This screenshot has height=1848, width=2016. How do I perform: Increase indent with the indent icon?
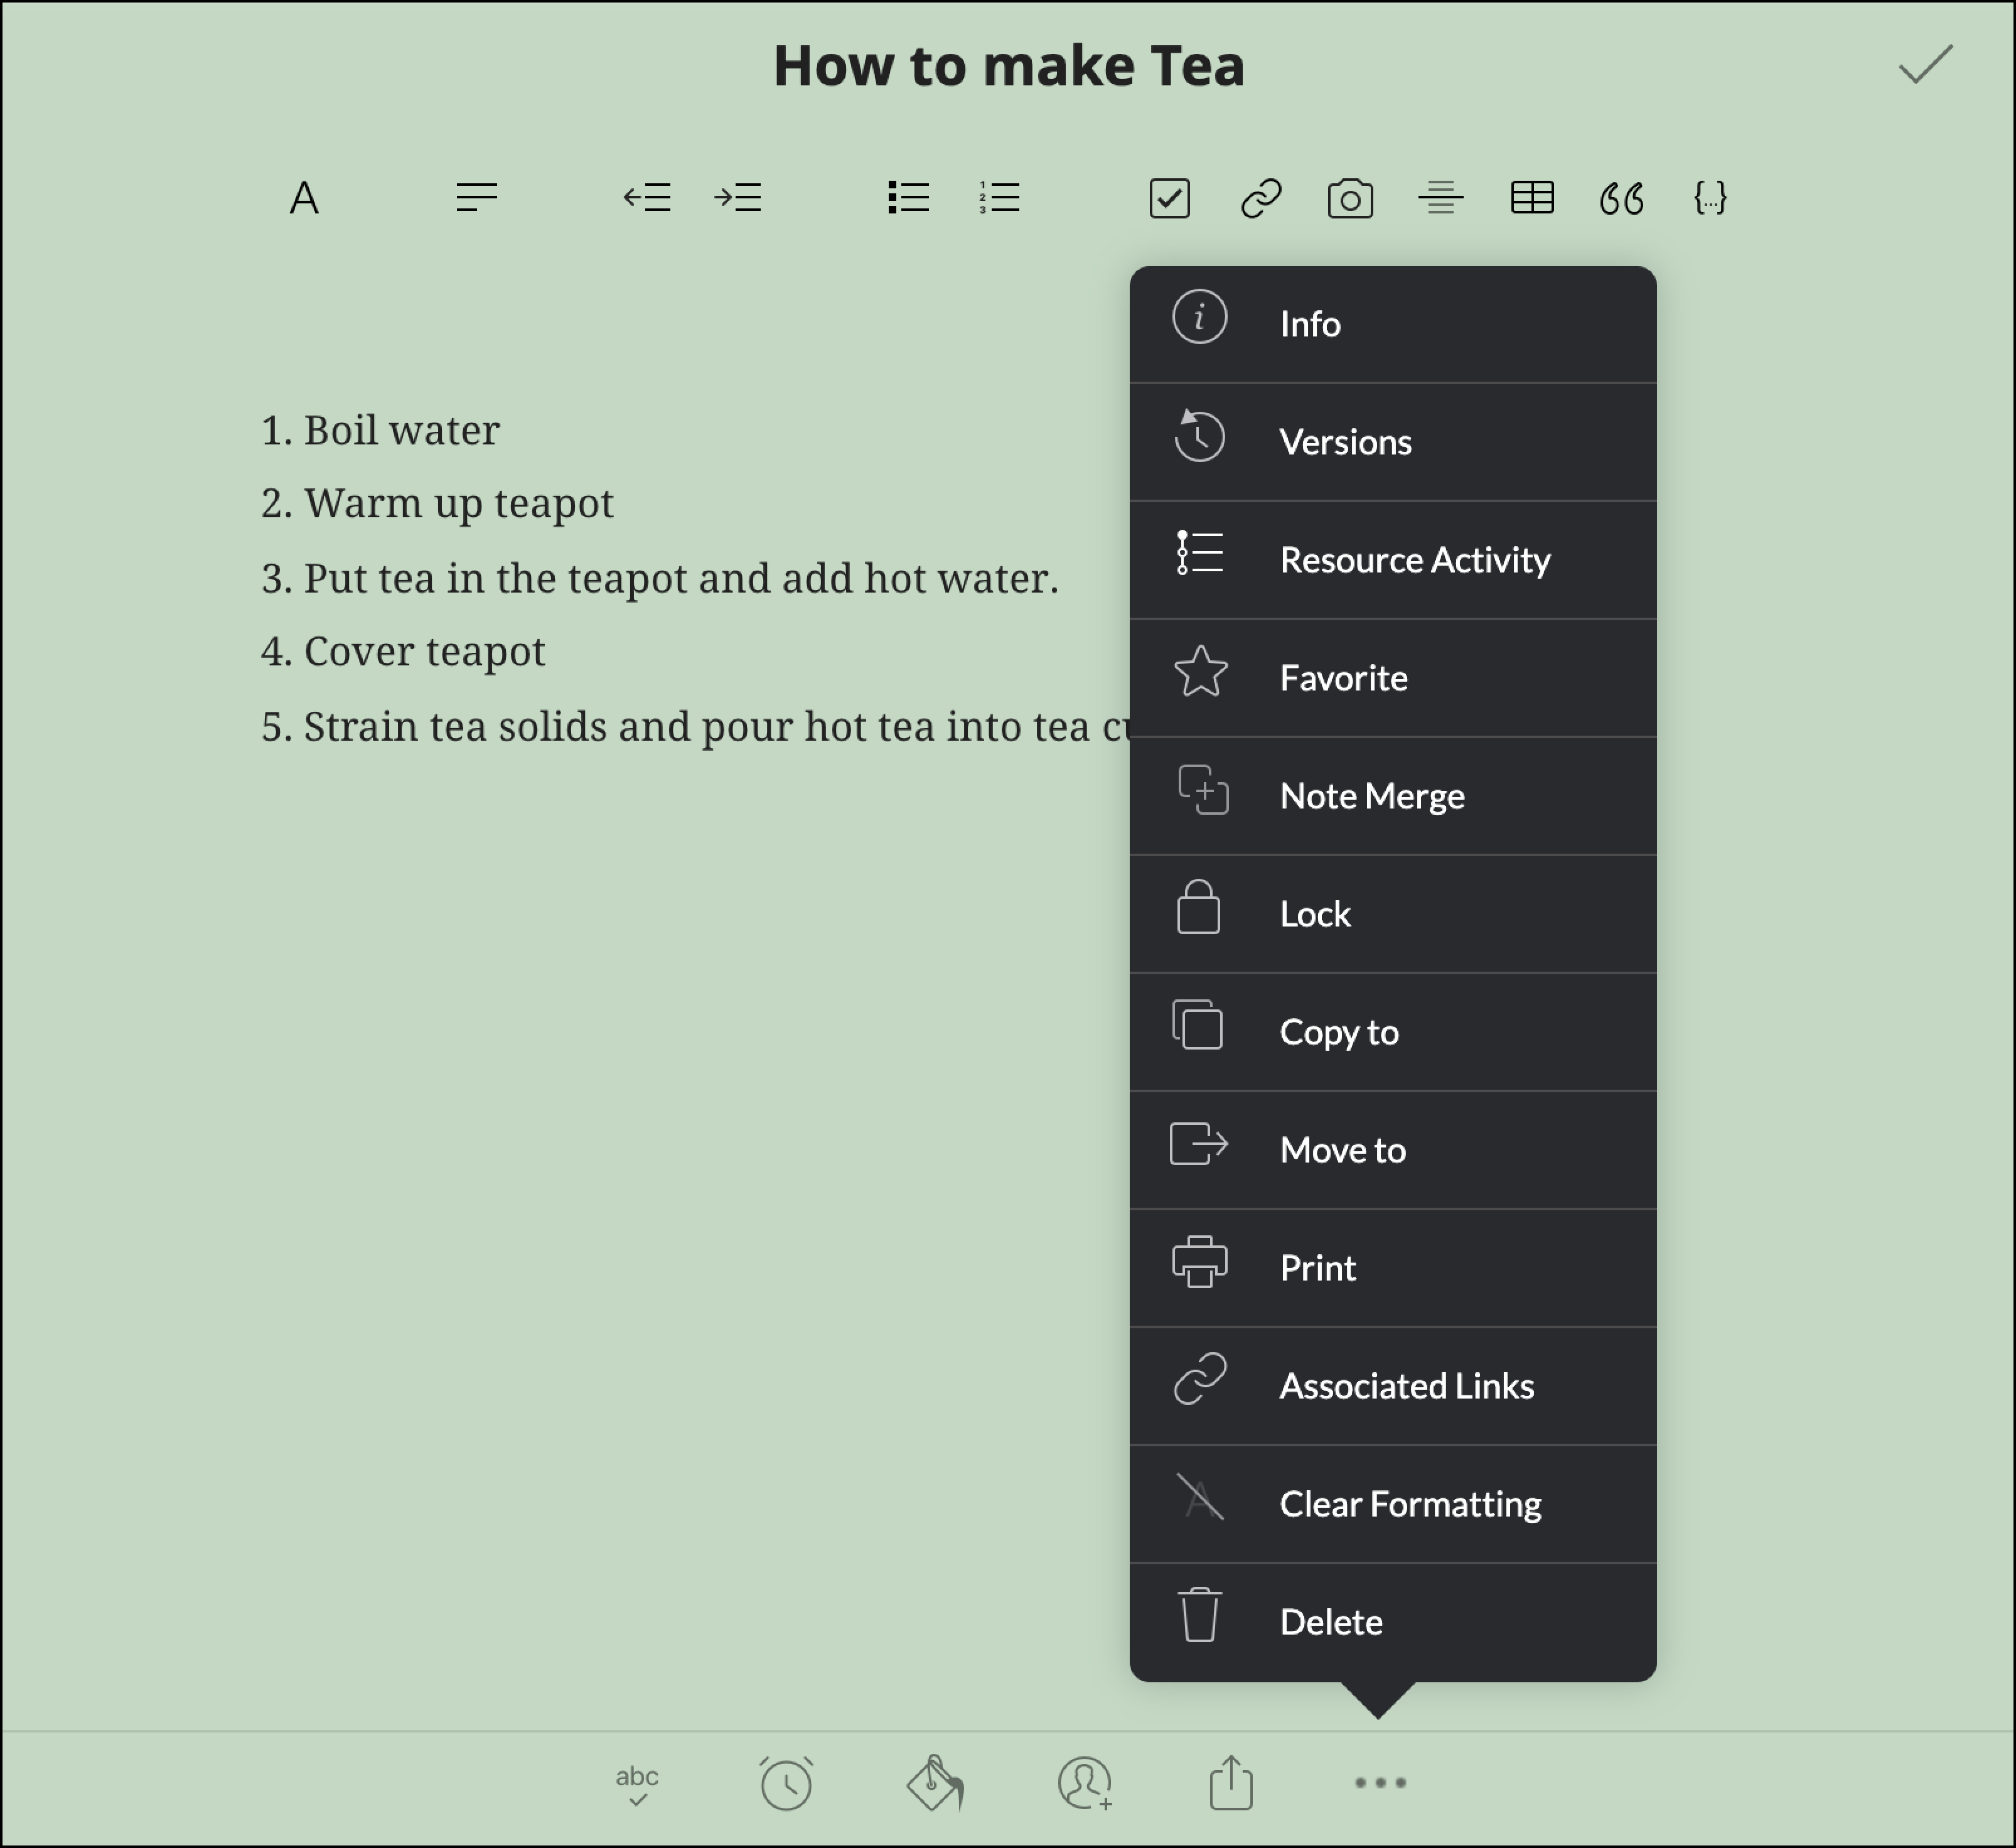pos(738,198)
